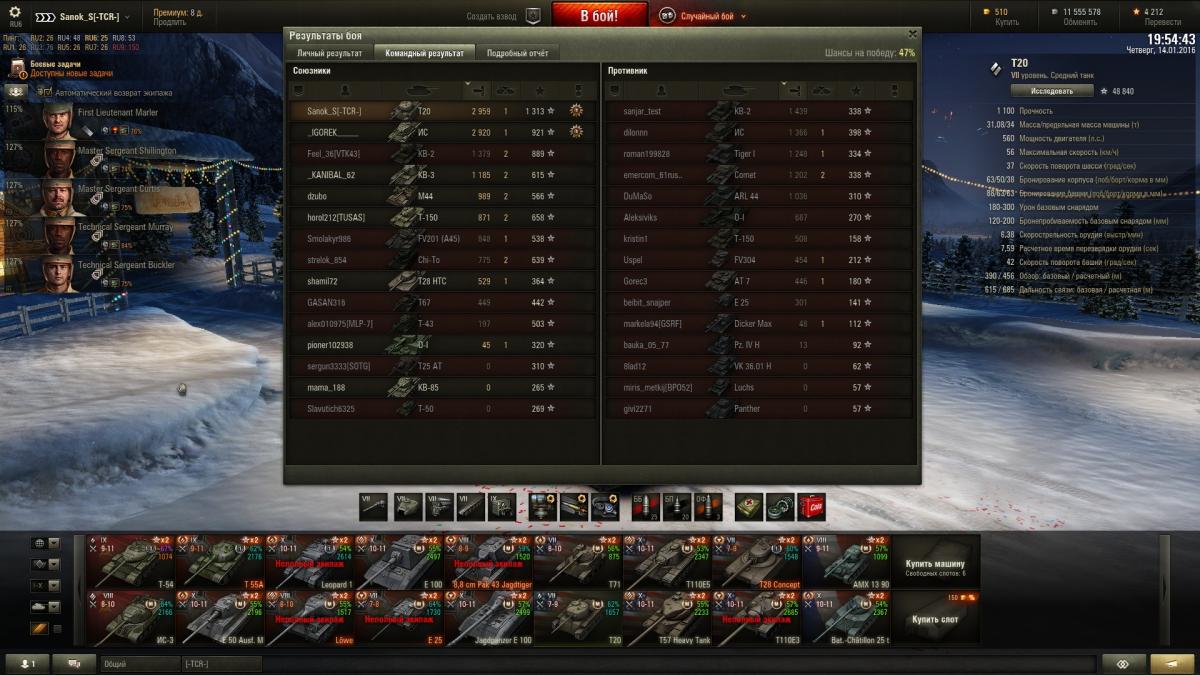Screen dimensions: 1200x675
Task: Click Купить gold link
Action: point(1008,22)
